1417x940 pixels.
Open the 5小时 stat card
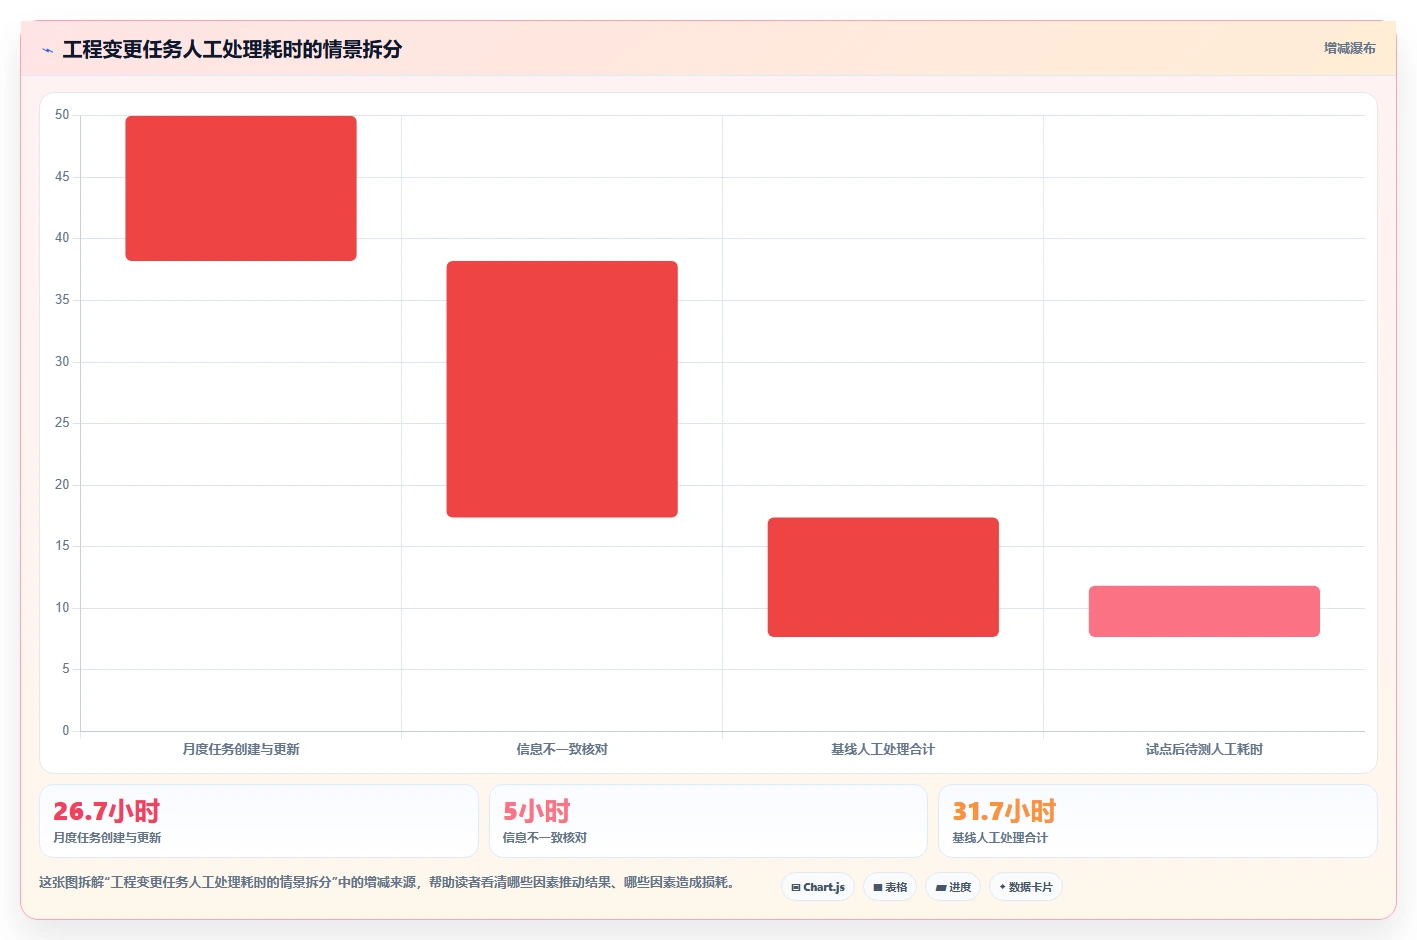pos(708,821)
